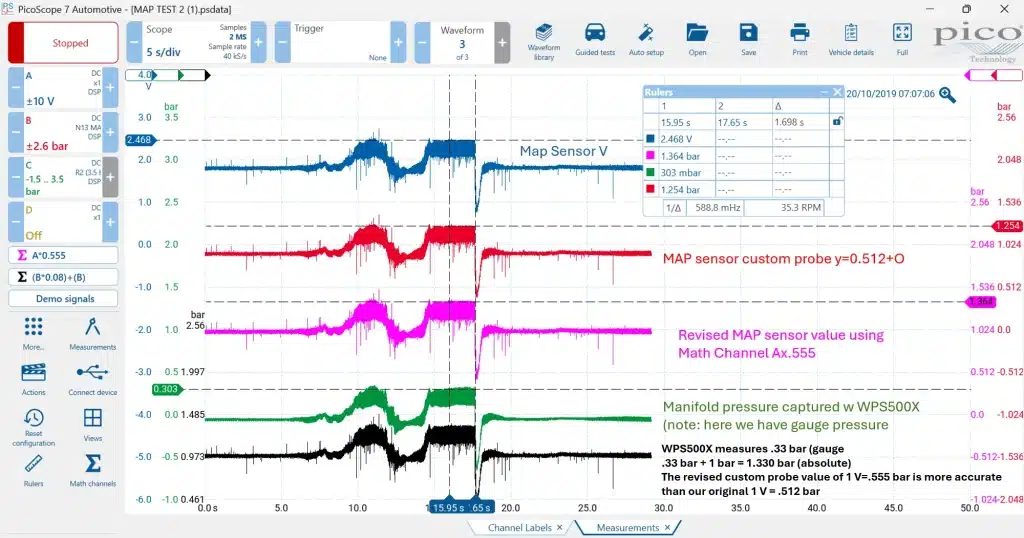Open Measurements compass tool

93,334
